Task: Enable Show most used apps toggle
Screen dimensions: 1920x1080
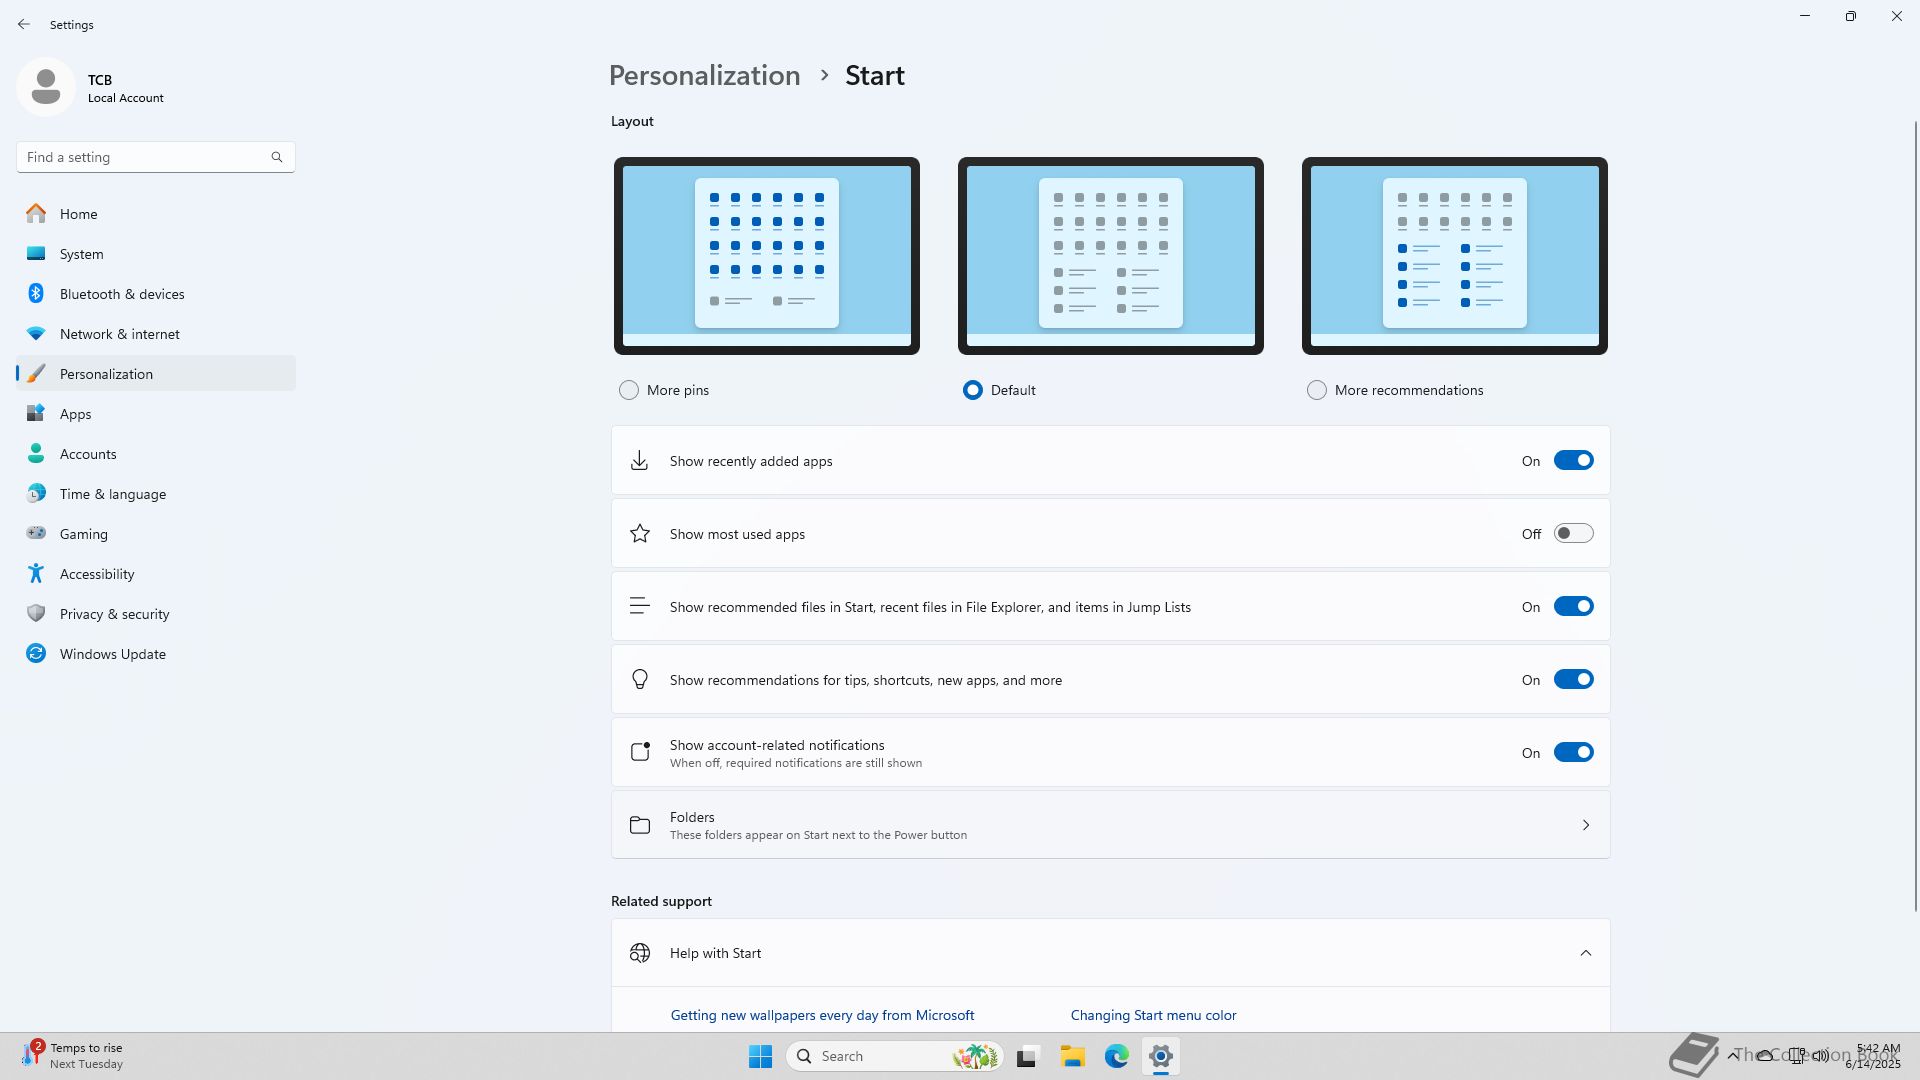Action: [x=1573, y=534]
